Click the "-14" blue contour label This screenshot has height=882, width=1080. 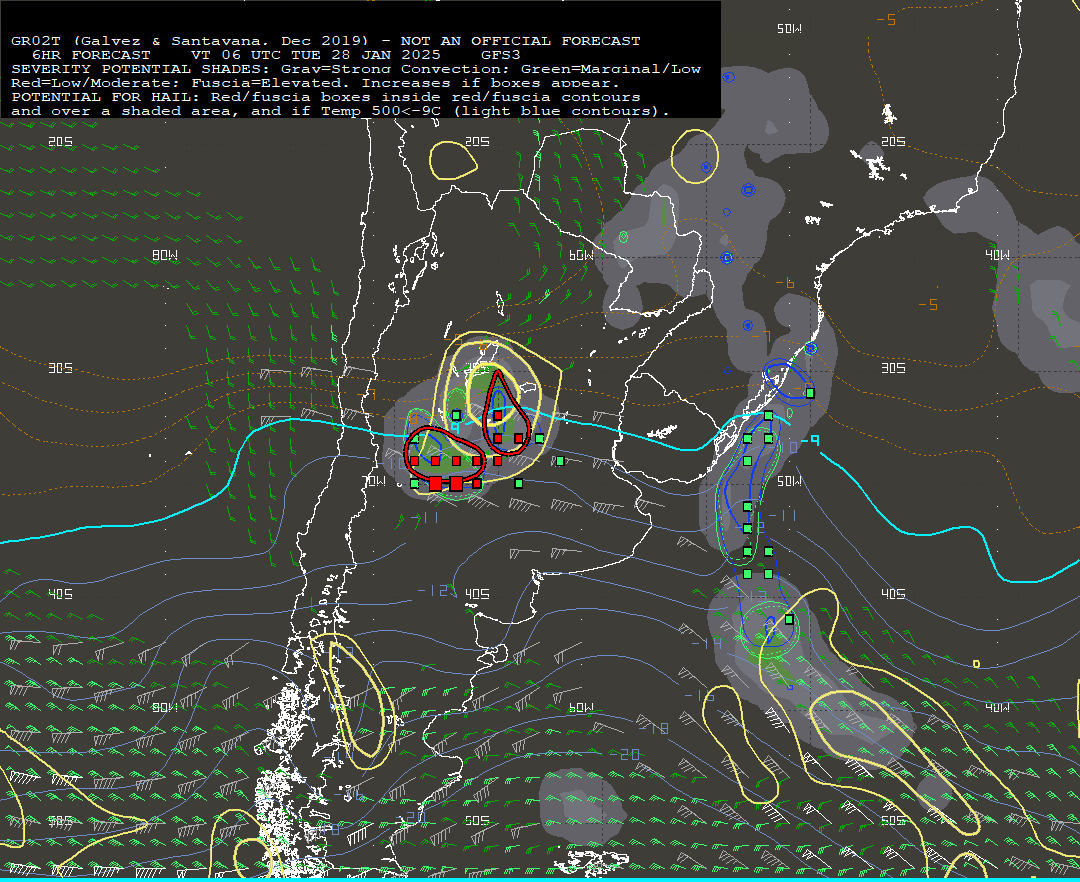point(706,642)
